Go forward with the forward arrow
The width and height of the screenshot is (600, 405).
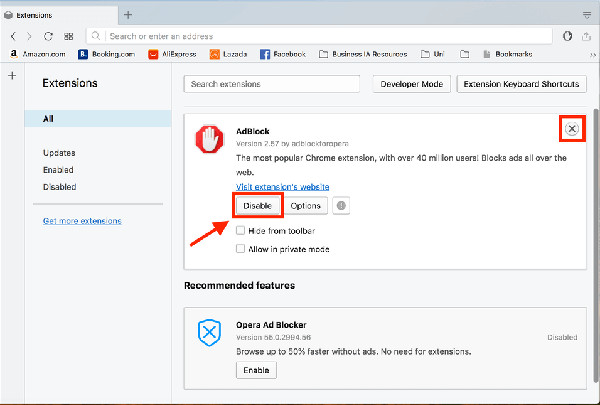click(x=29, y=36)
